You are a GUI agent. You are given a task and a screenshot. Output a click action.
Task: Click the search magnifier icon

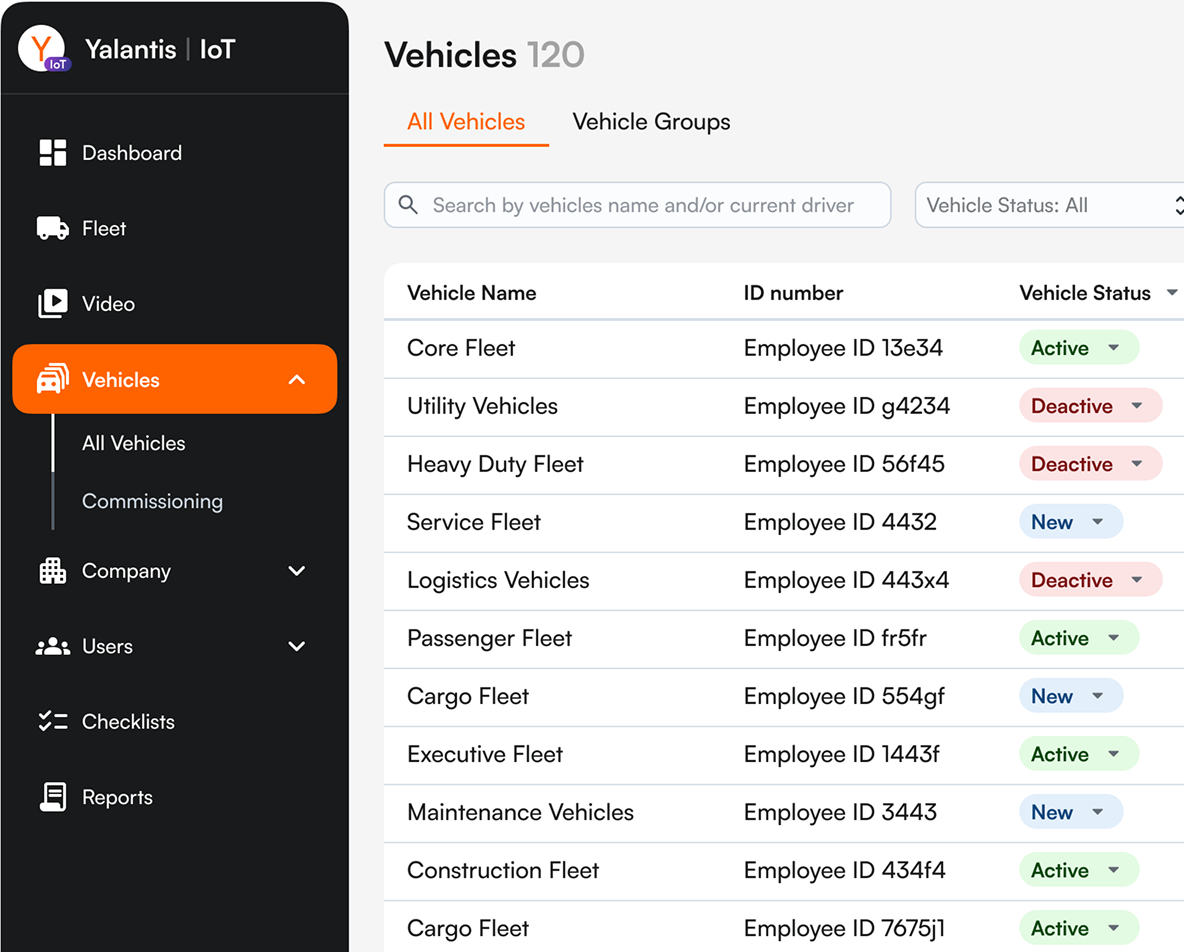click(408, 205)
